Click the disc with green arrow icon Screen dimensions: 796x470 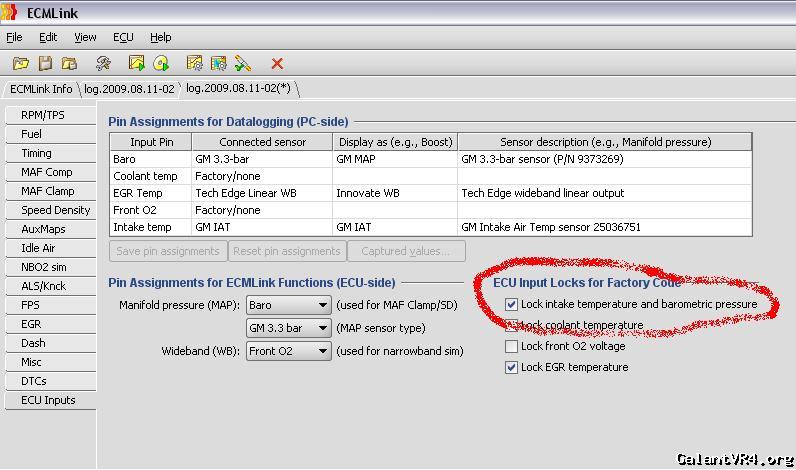[161, 63]
